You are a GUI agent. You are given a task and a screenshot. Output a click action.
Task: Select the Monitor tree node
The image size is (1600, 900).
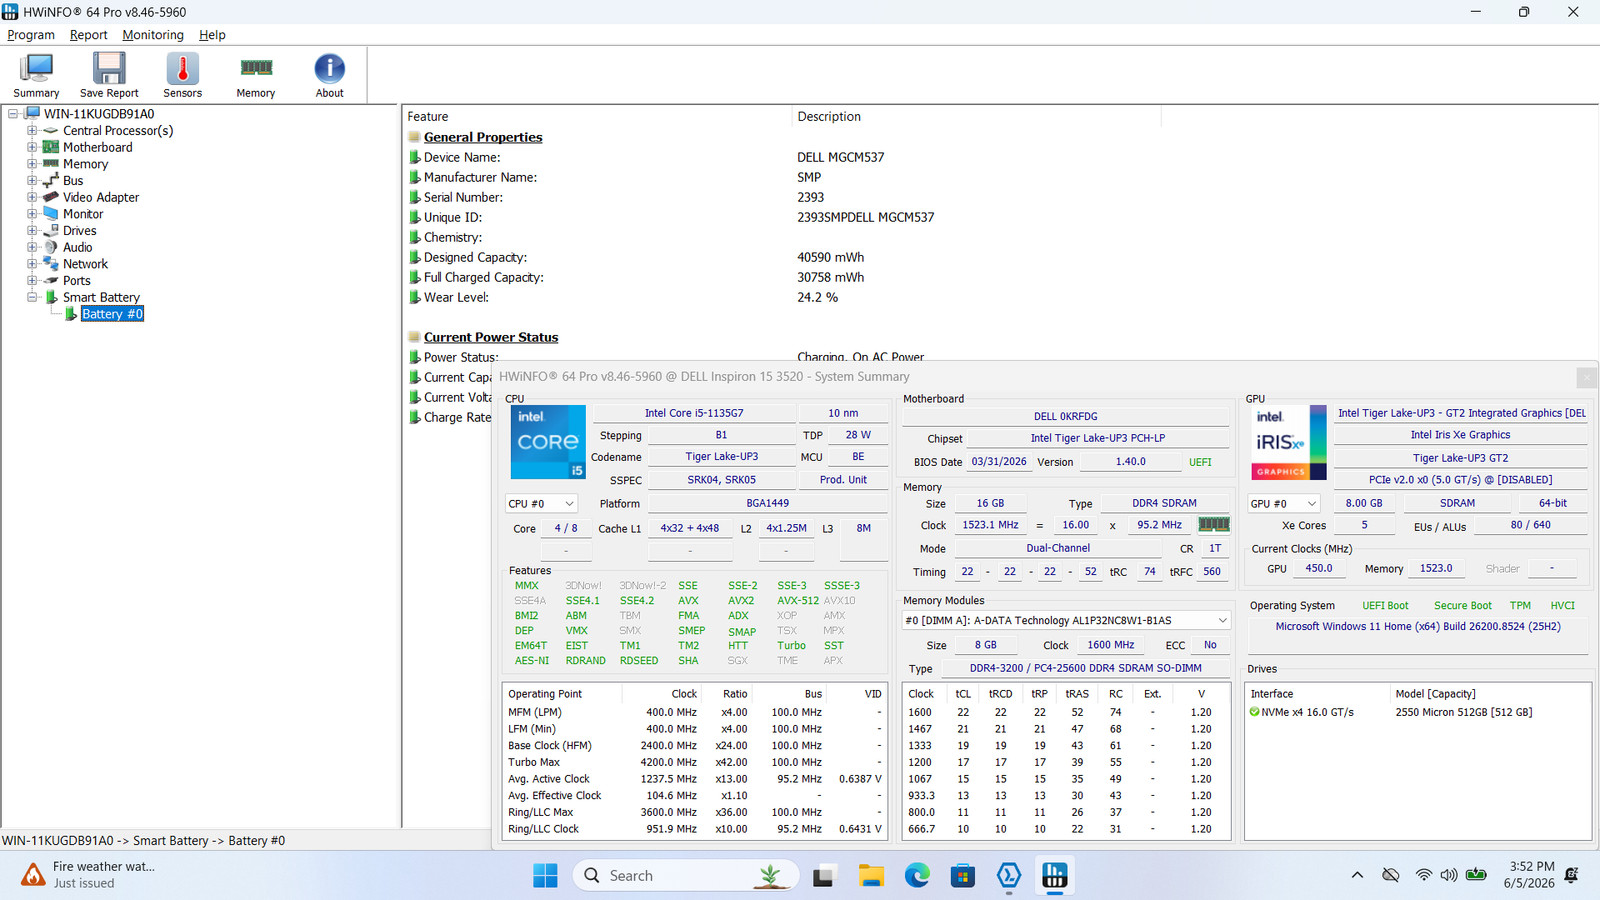[83, 214]
